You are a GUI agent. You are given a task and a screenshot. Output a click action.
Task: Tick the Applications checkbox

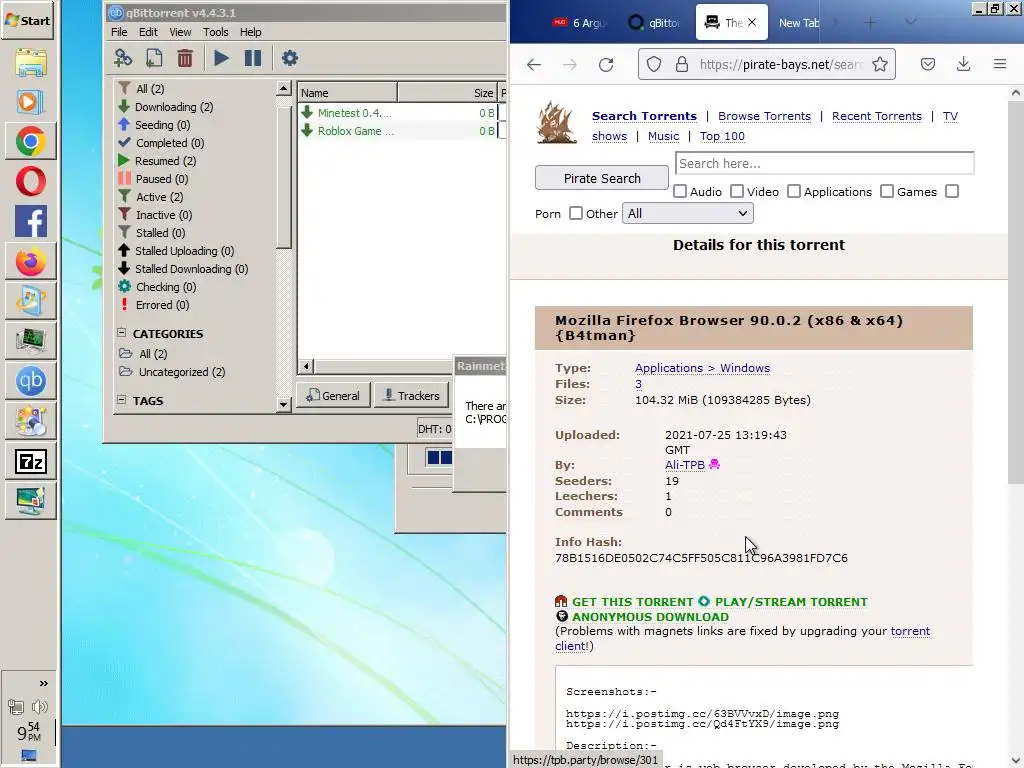tap(793, 191)
